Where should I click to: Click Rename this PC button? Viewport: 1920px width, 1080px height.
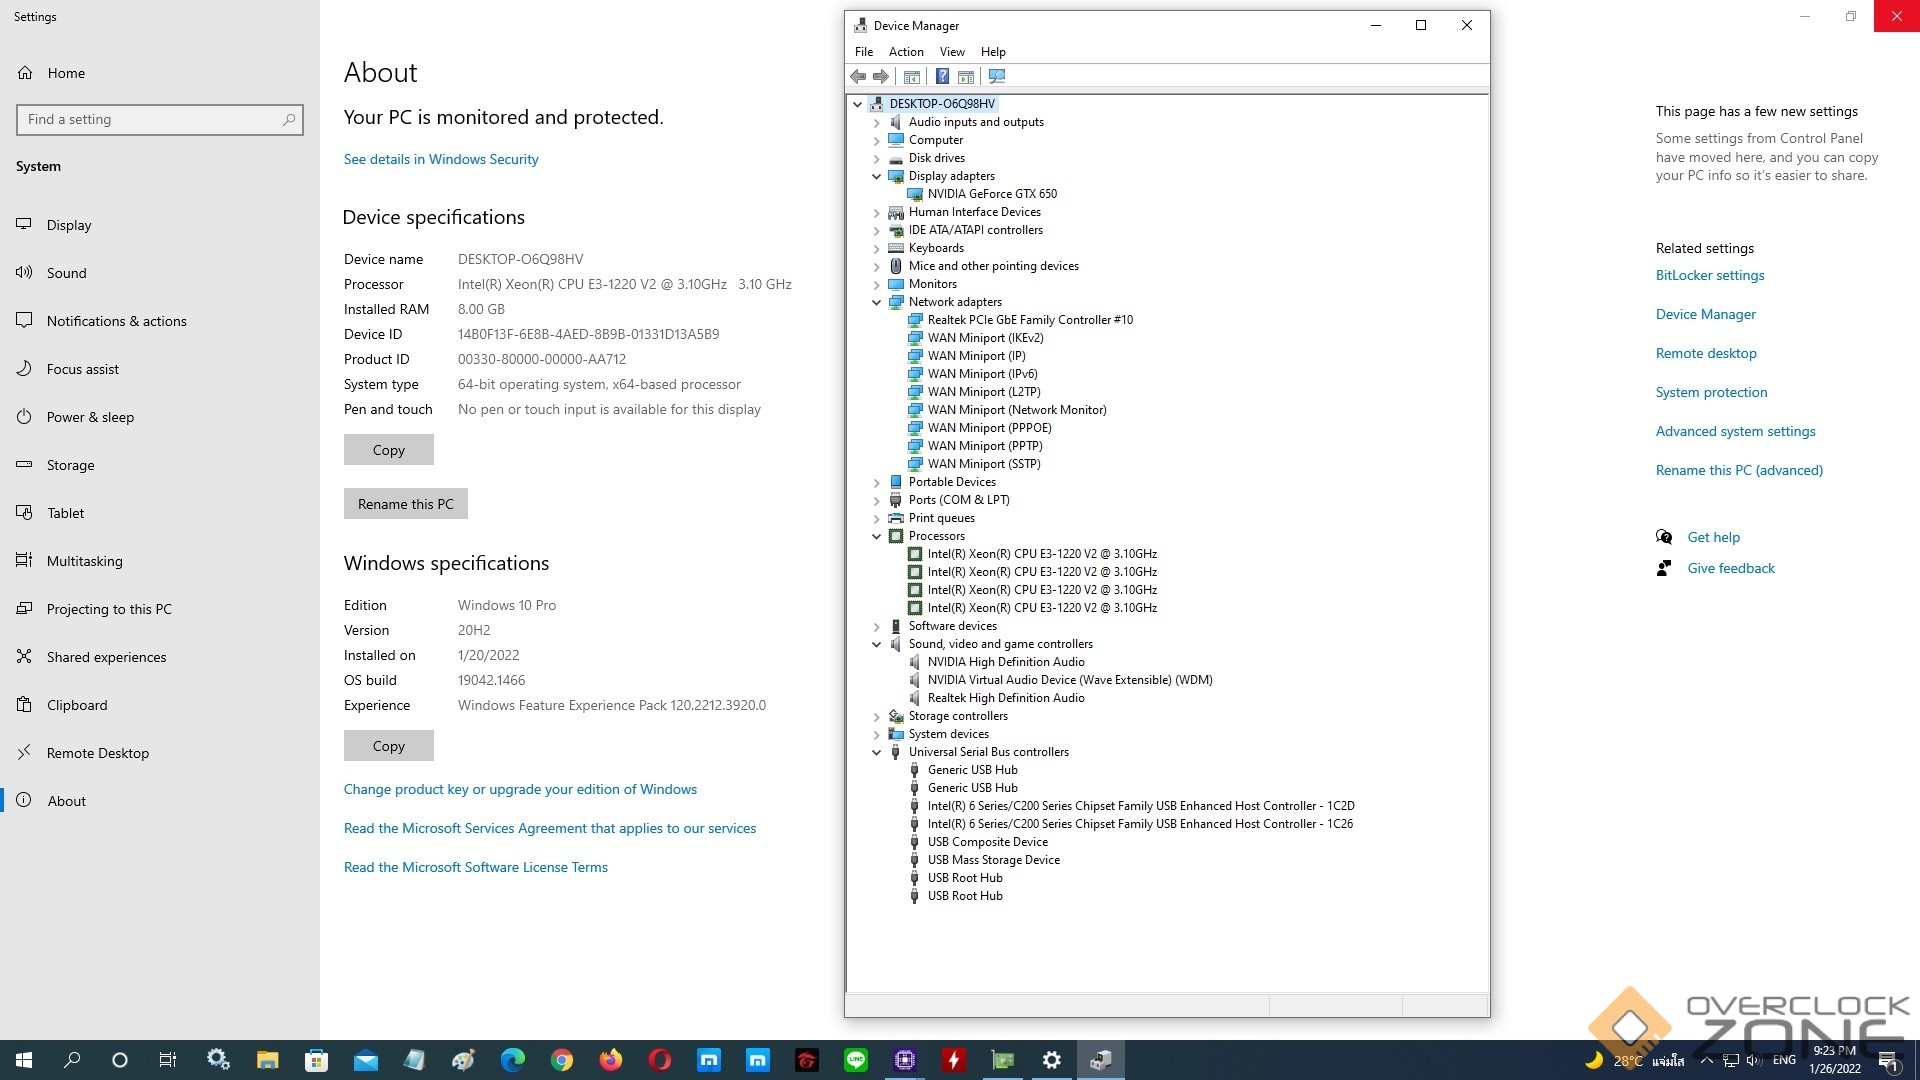[405, 504]
